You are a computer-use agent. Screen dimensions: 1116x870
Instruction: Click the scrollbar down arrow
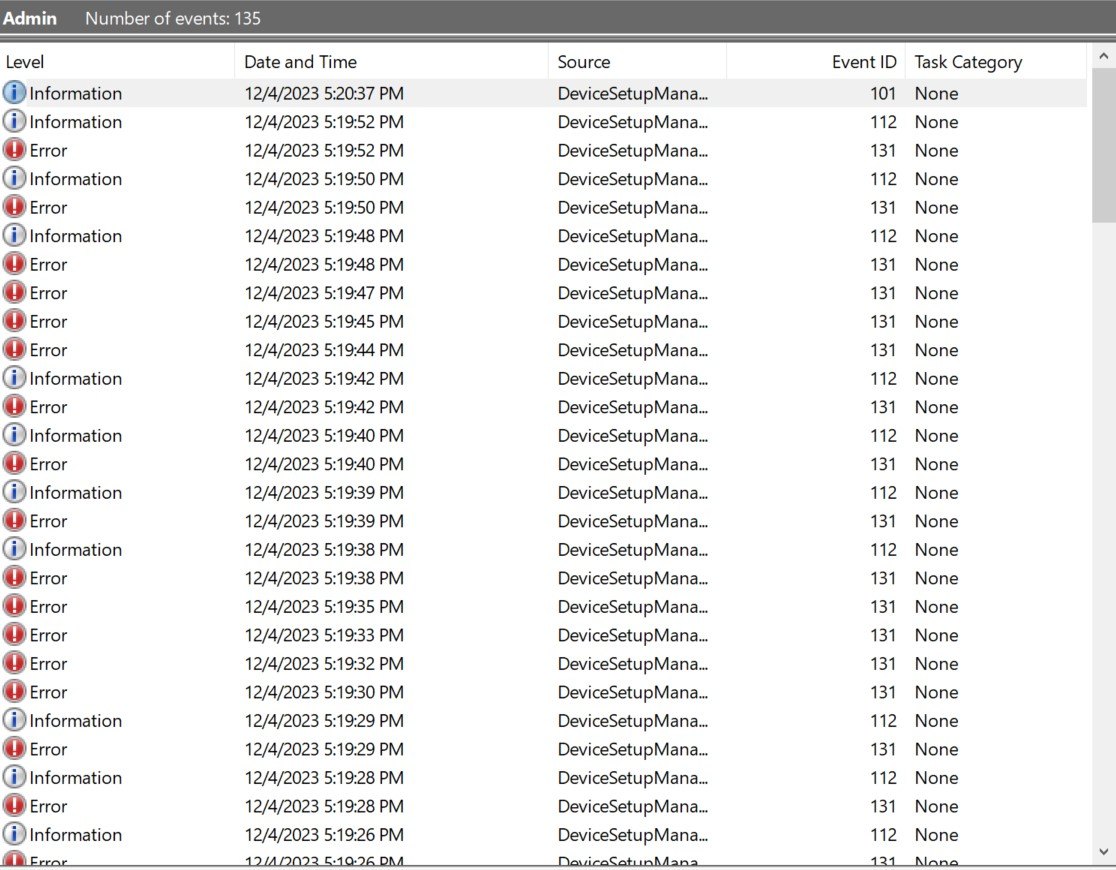coord(1103,851)
